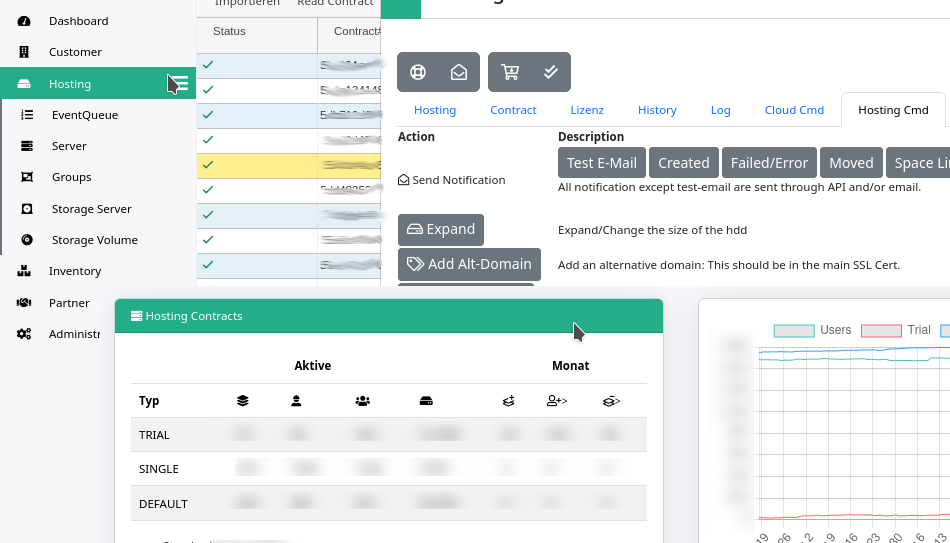Select the yellow highlighted contract row

click(x=288, y=165)
